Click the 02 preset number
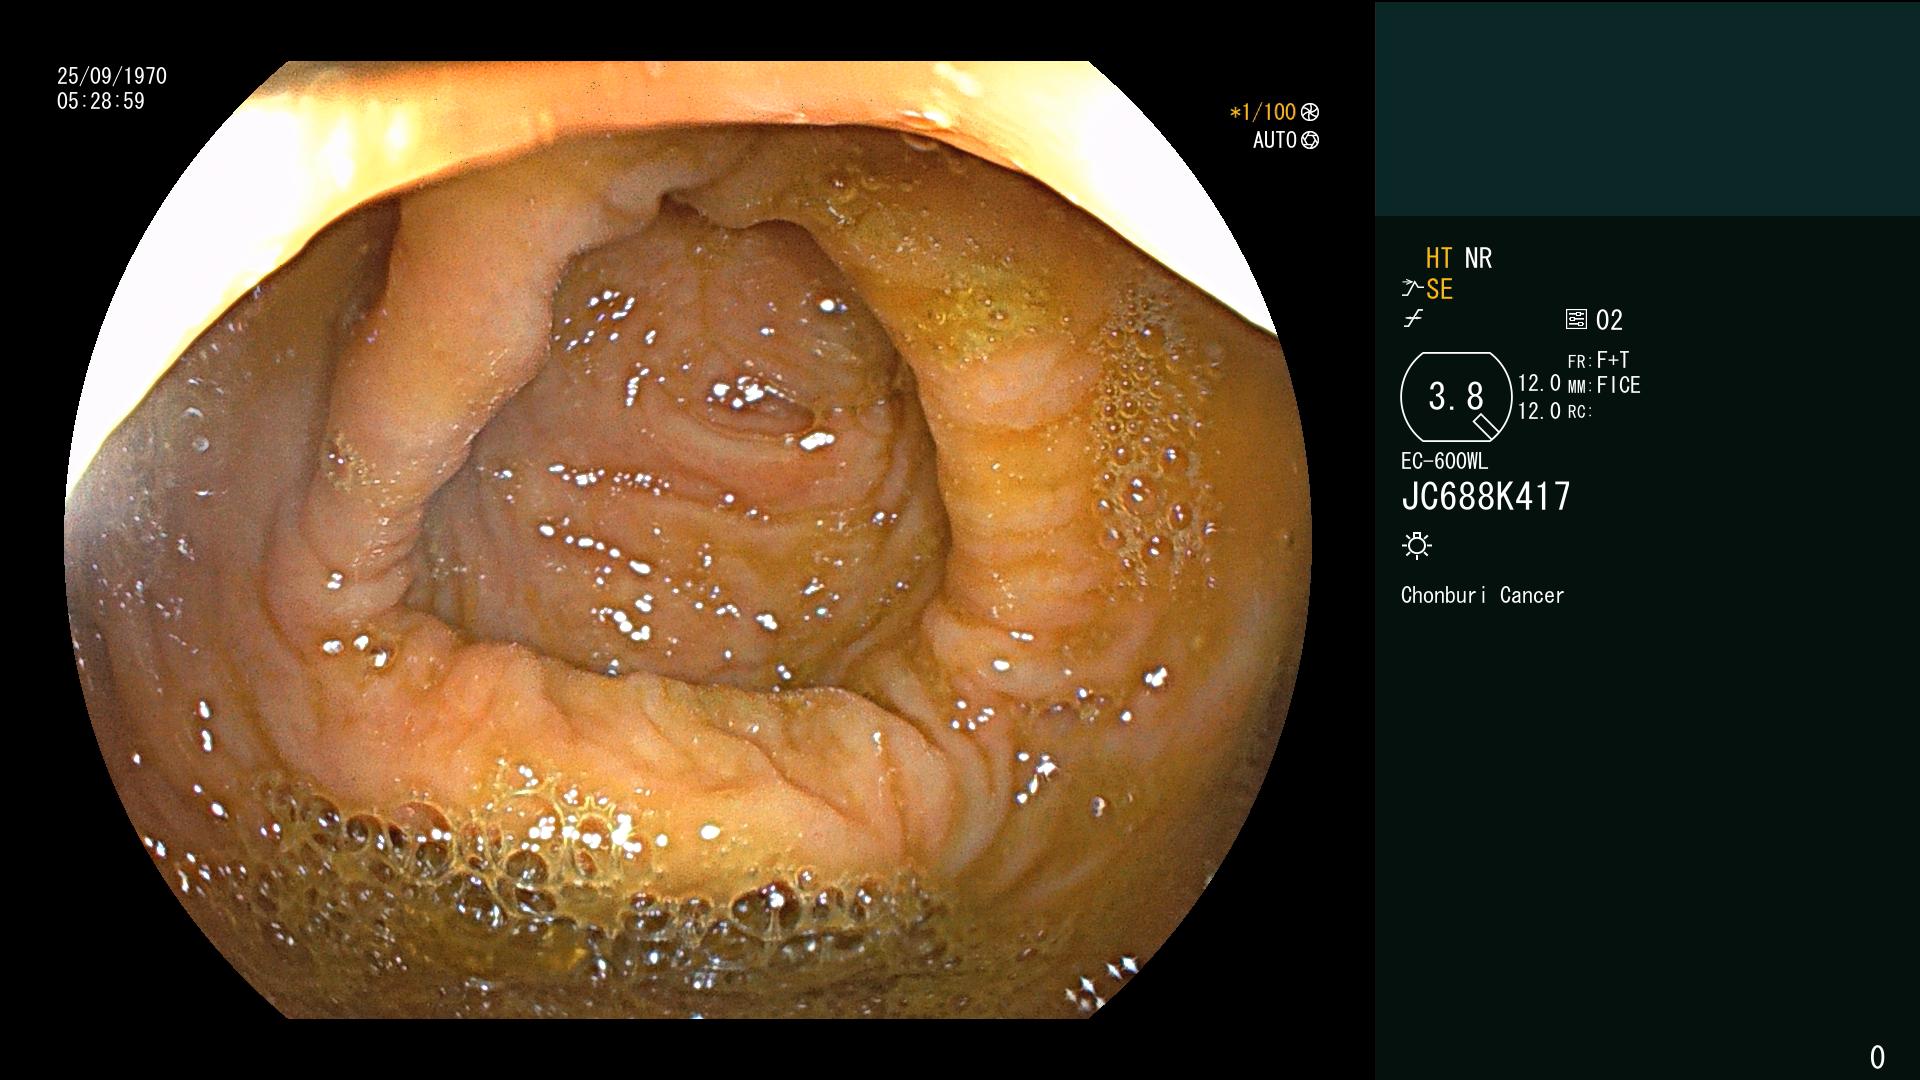Screen dimensions: 1920x1080 click(1609, 320)
